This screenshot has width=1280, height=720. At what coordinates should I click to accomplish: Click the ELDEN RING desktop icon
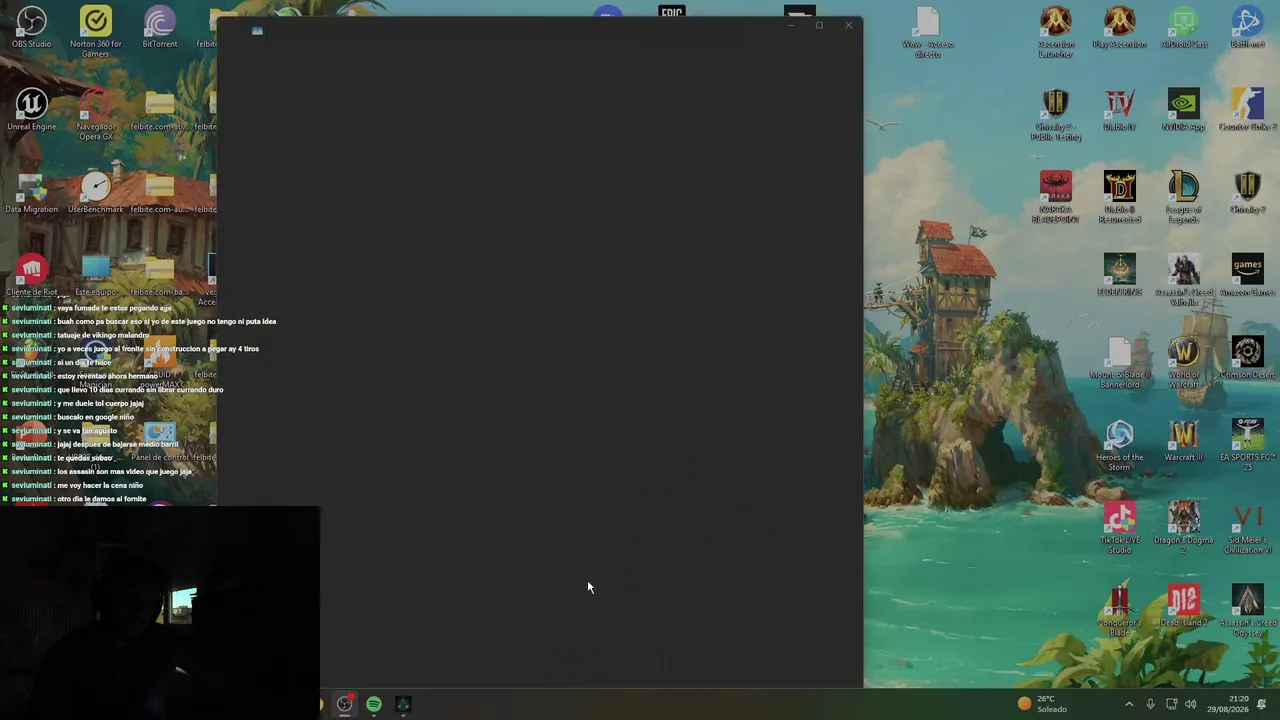pyautogui.click(x=1120, y=275)
